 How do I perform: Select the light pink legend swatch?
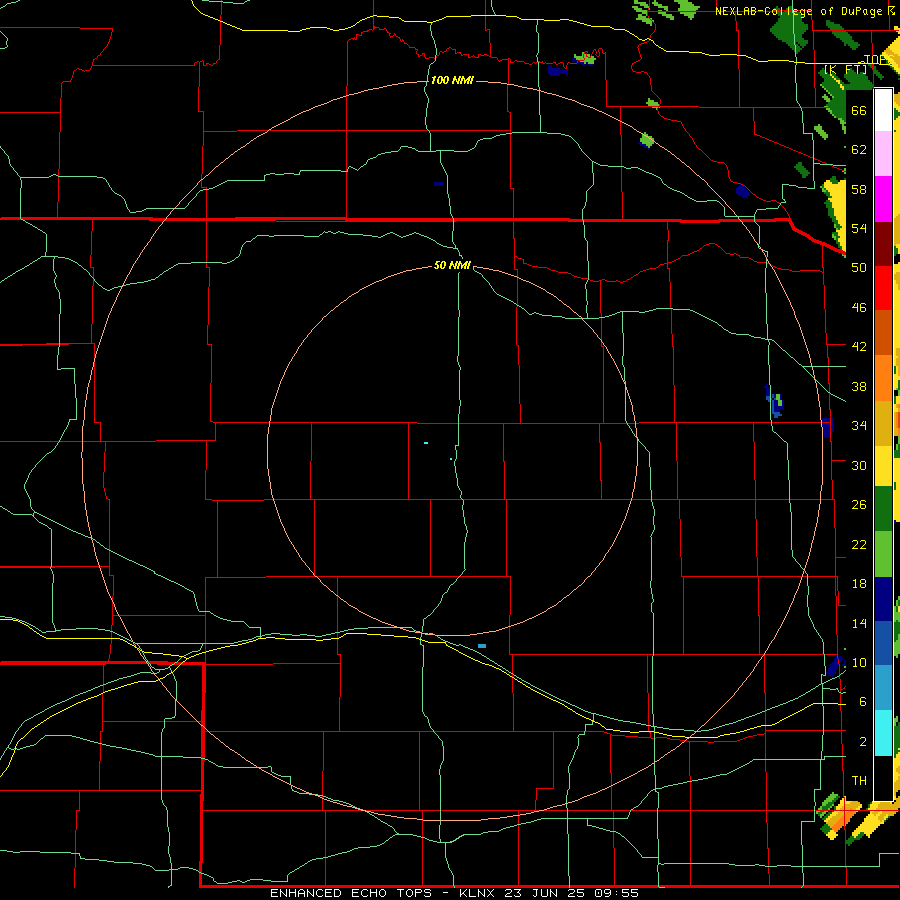coord(883,154)
